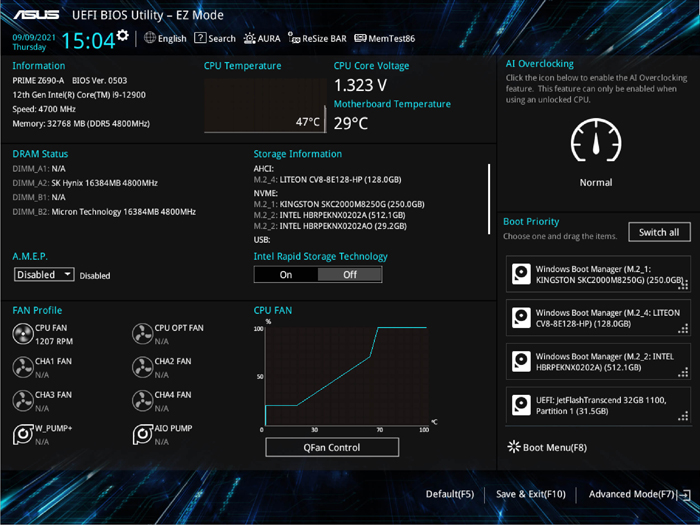Click the KINGSTON boot entry disk icon
The height and width of the screenshot is (525, 700).
coord(521,274)
